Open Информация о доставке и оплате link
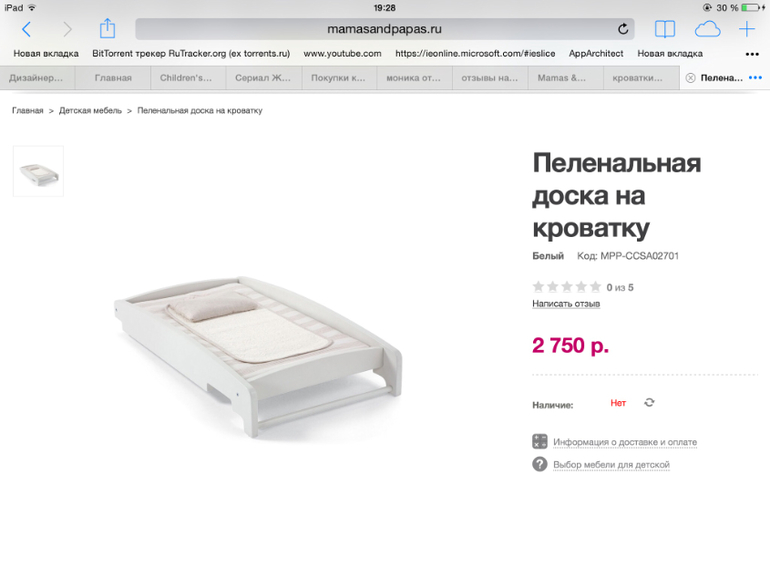This screenshot has height=578, width=770. pos(625,442)
